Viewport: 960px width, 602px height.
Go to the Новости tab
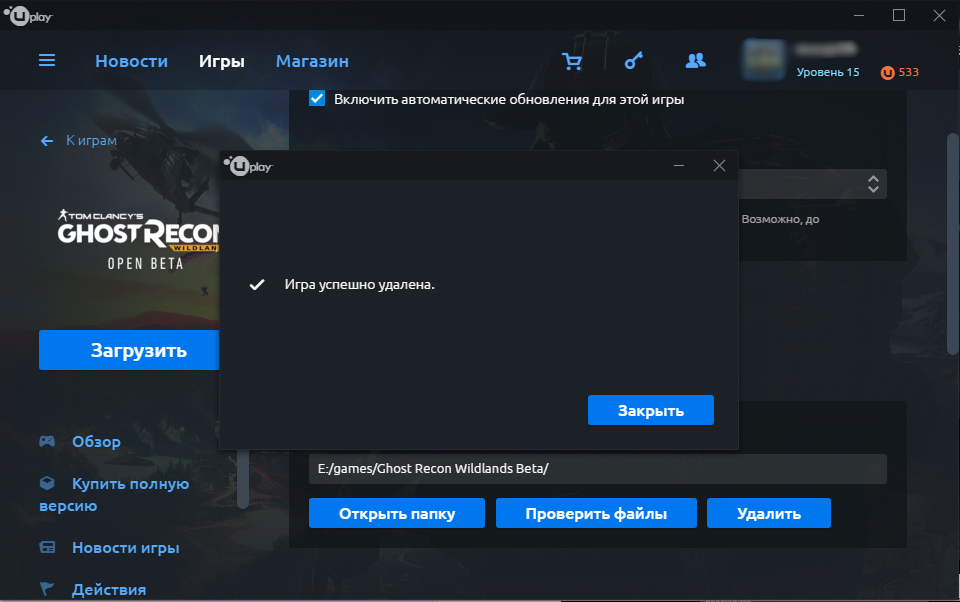point(132,61)
